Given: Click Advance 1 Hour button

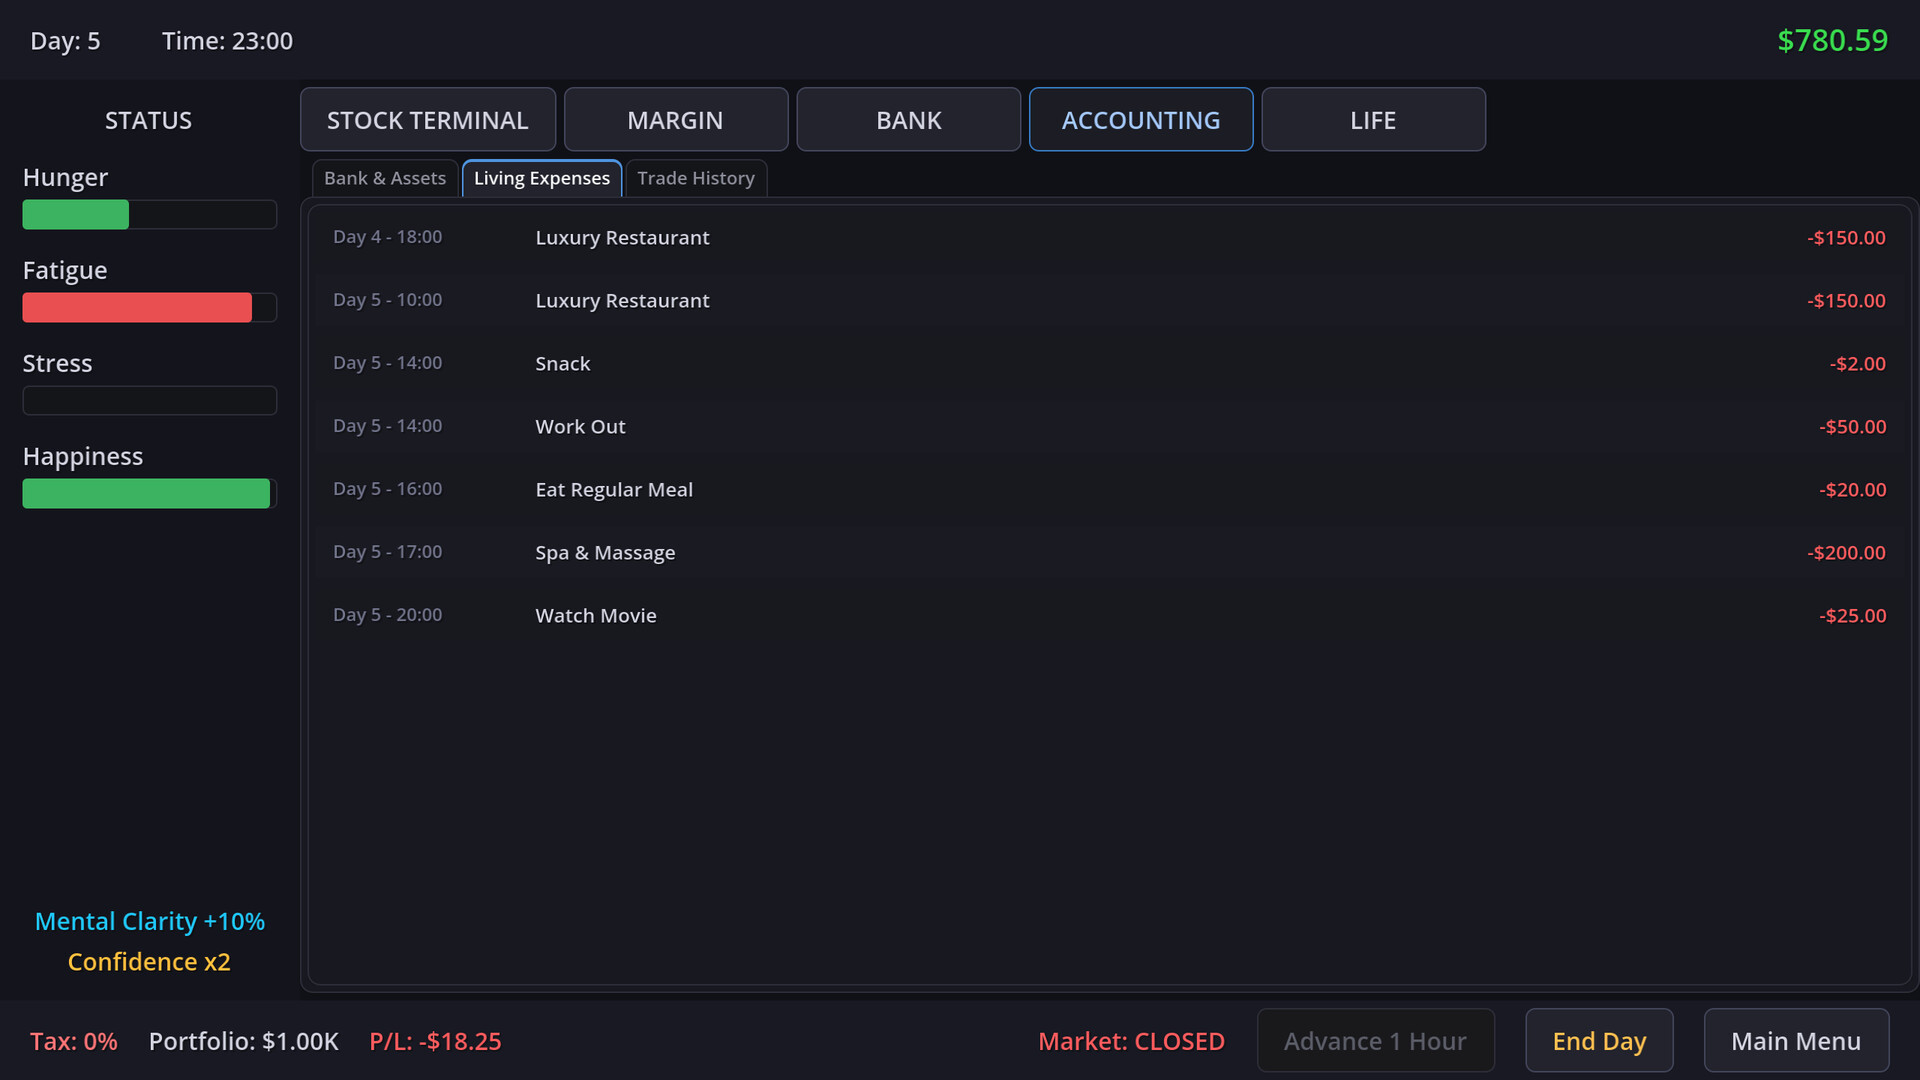Looking at the screenshot, I should (x=1375, y=1041).
